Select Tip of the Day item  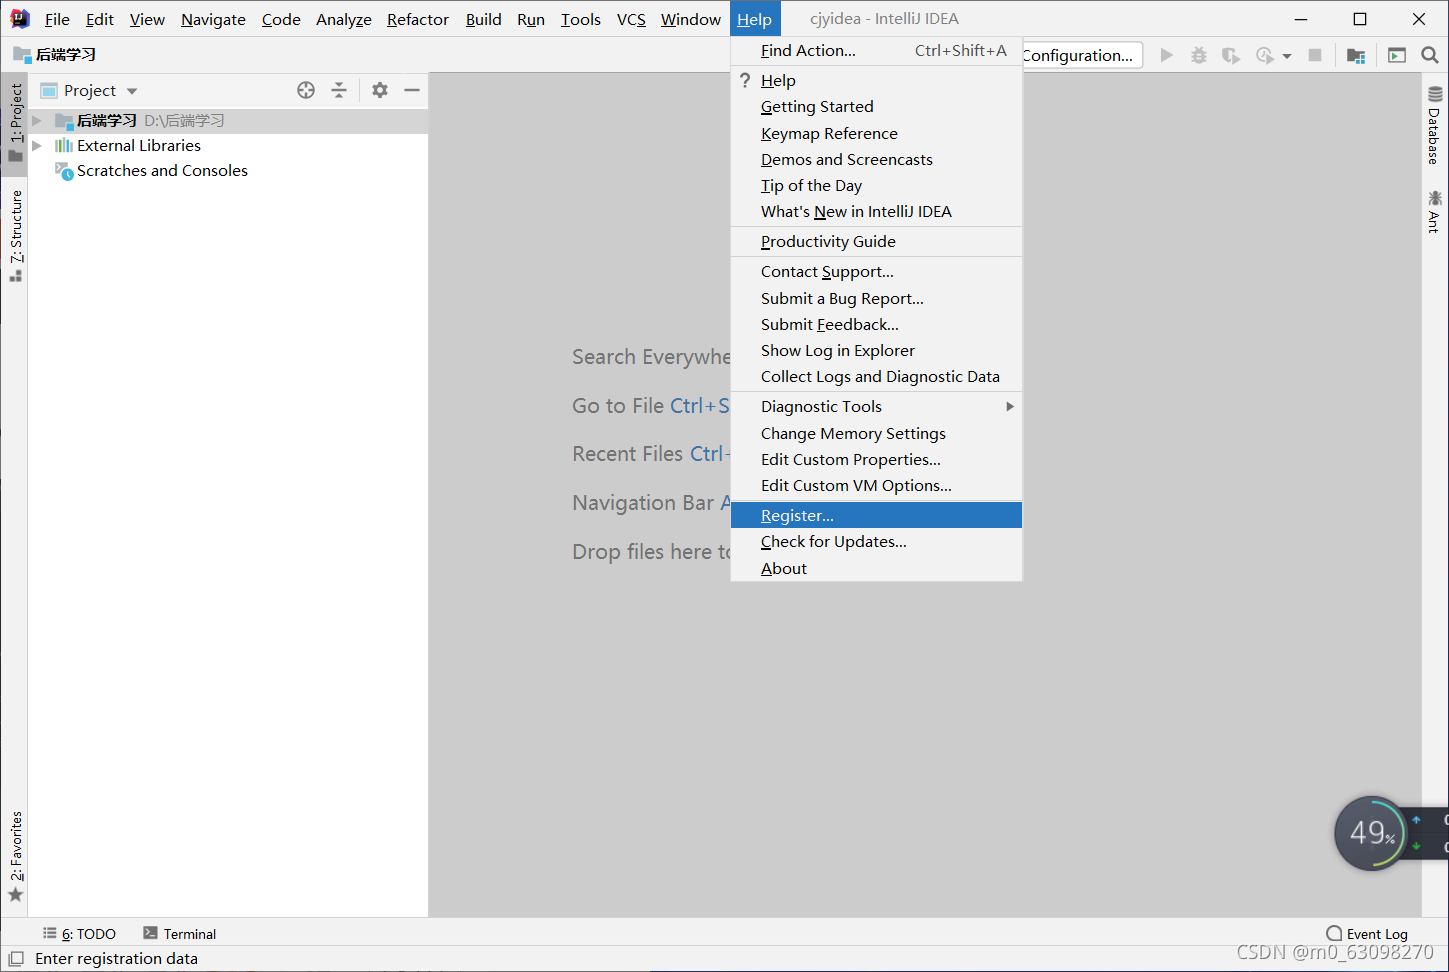pyautogui.click(x=876, y=185)
